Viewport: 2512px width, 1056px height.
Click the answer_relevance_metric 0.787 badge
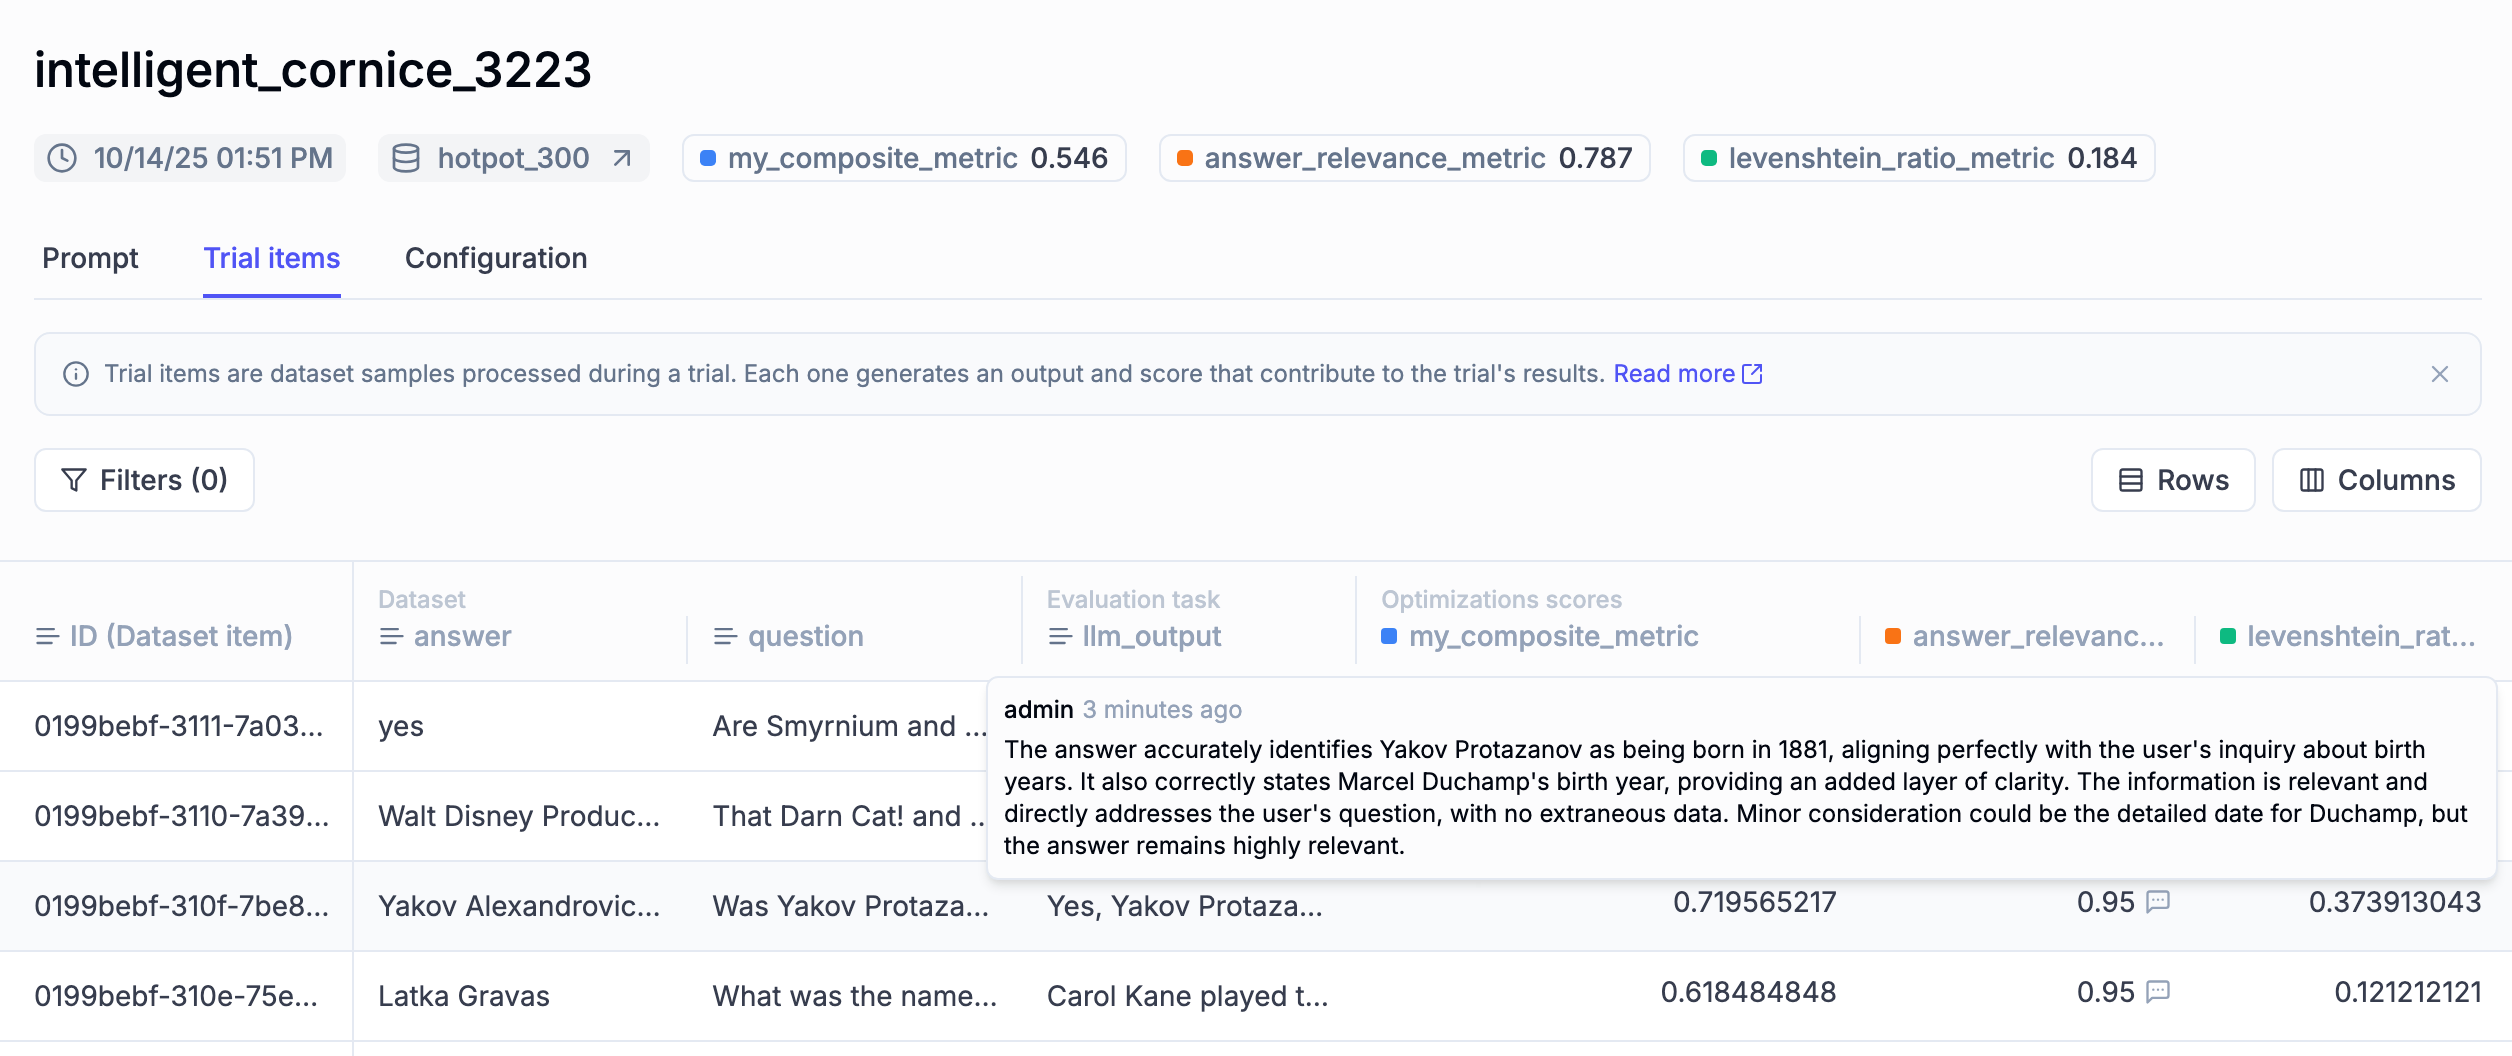(1404, 158)
